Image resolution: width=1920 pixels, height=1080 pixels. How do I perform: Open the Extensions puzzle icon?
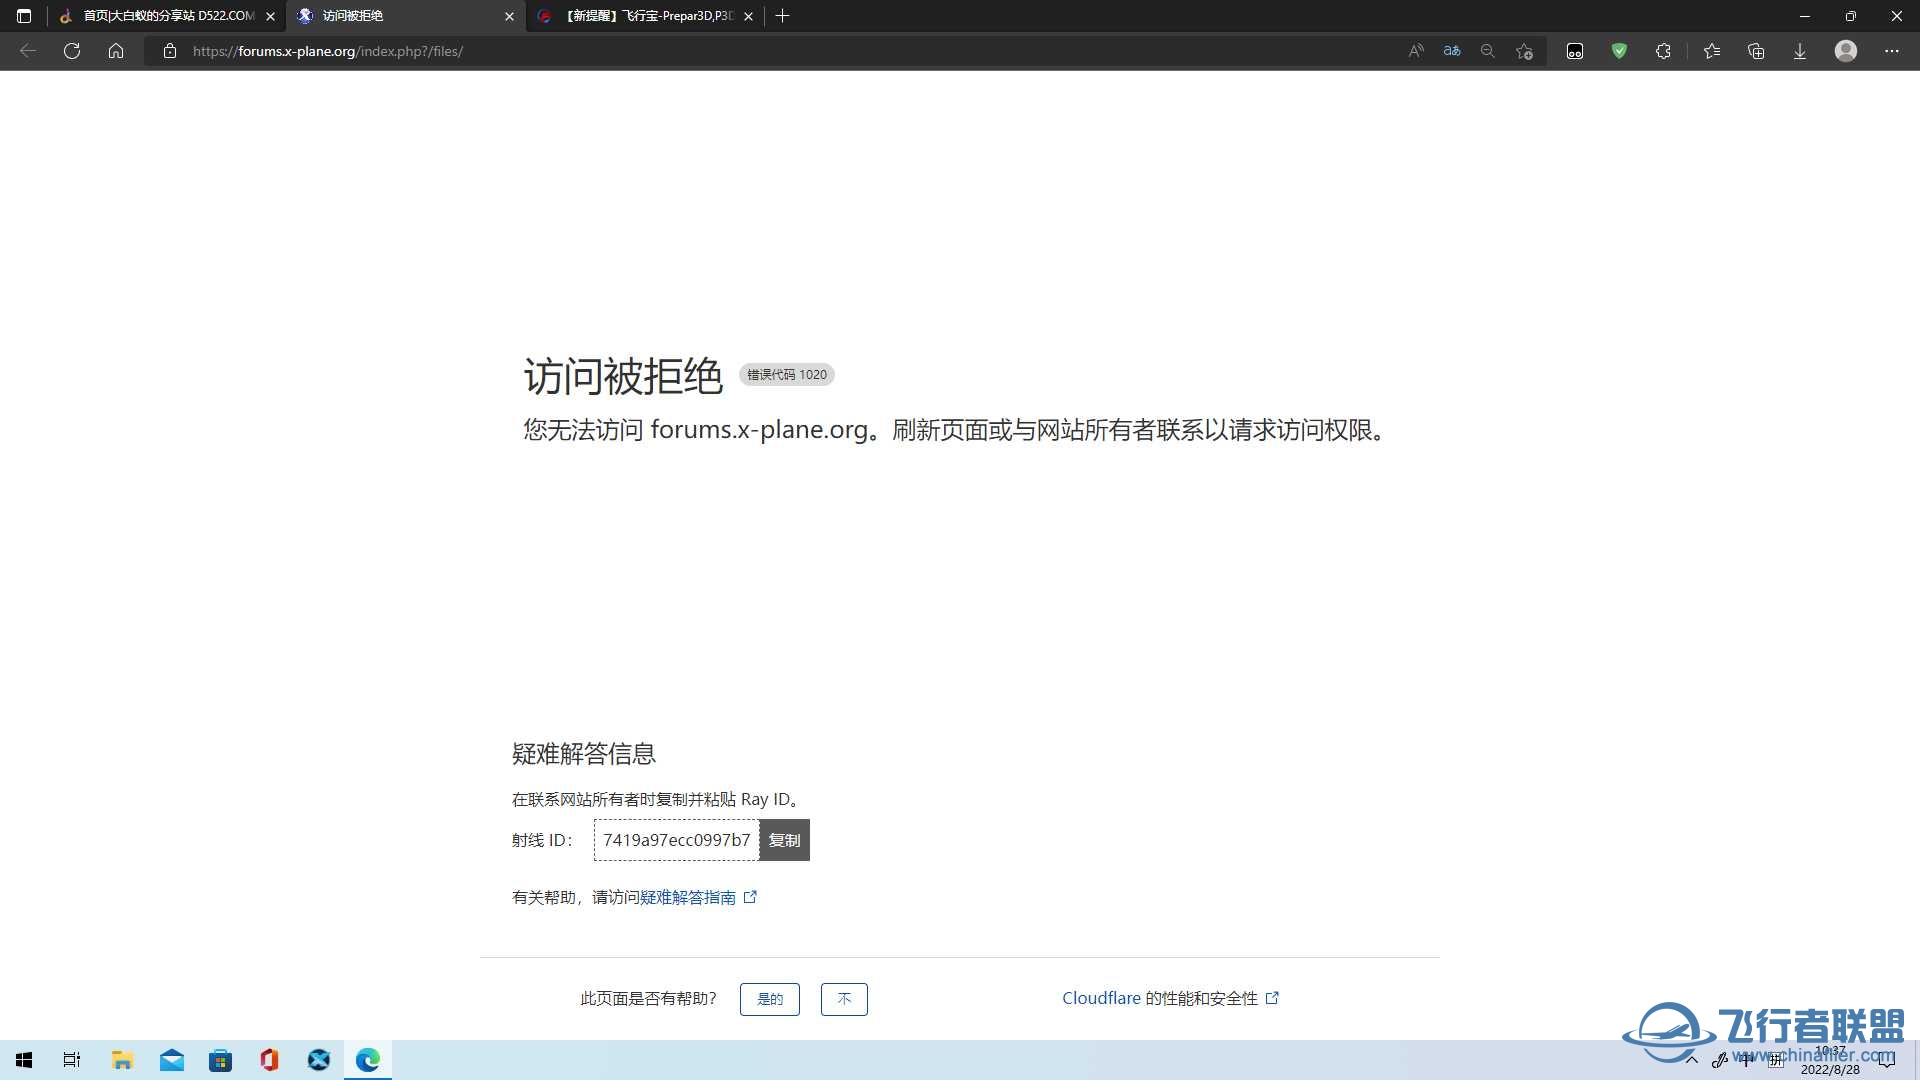coord(1663,51)
